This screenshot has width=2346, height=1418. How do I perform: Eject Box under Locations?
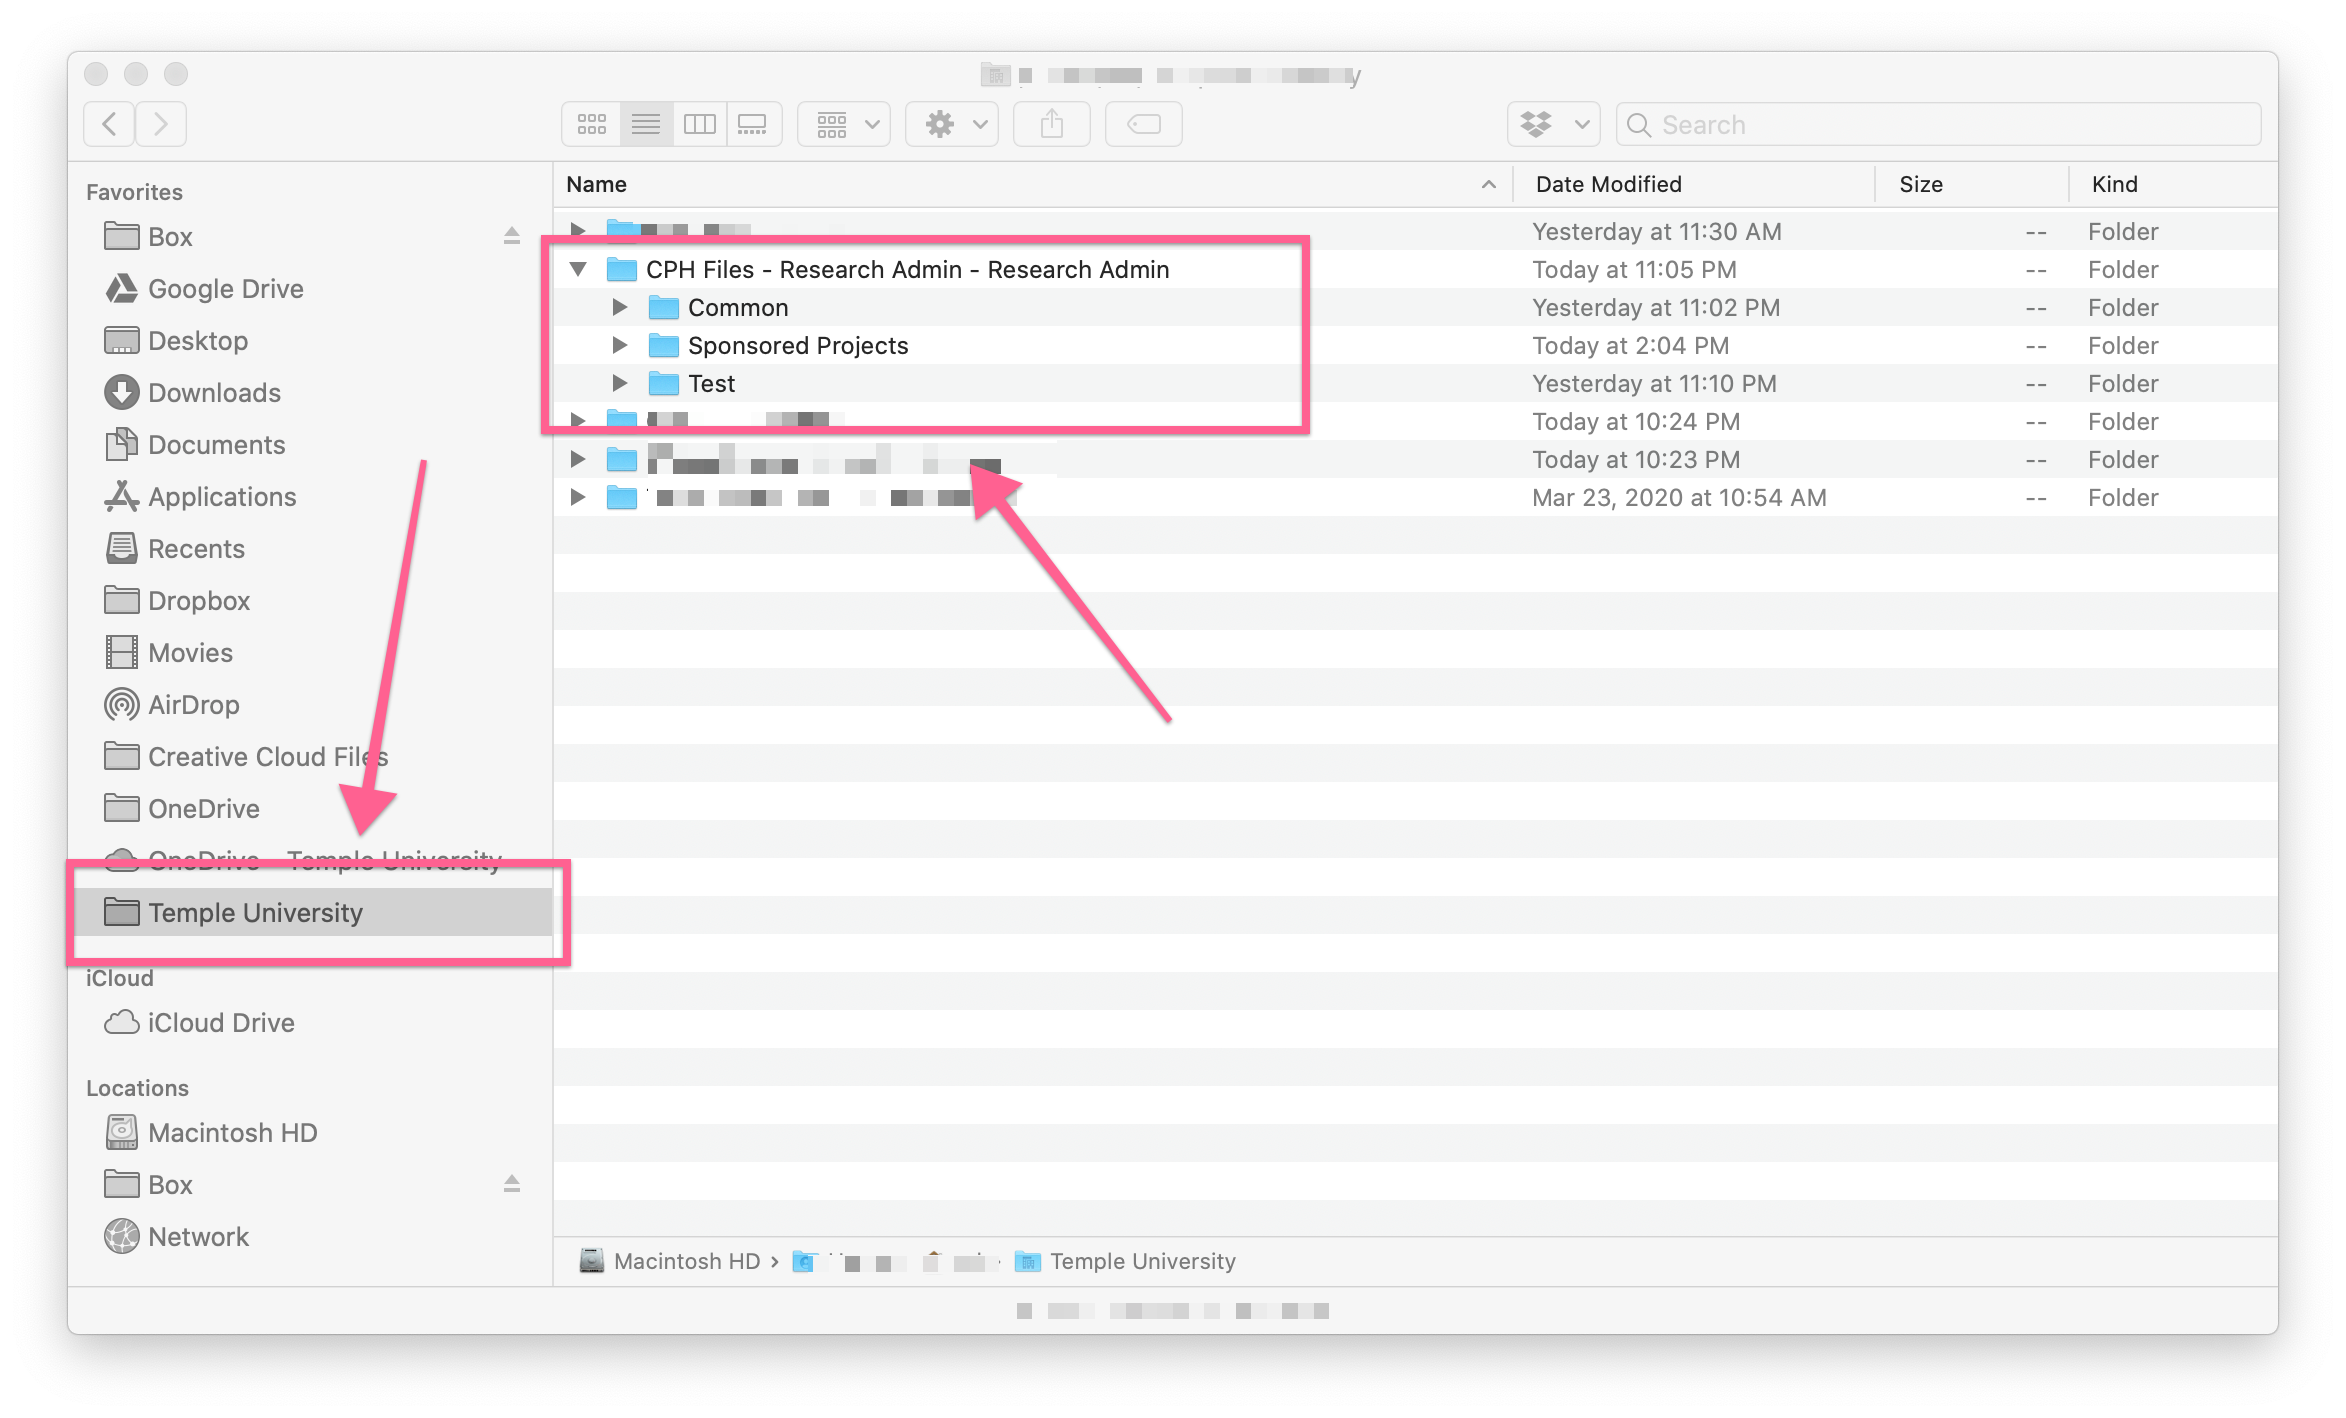point(511,1184)
